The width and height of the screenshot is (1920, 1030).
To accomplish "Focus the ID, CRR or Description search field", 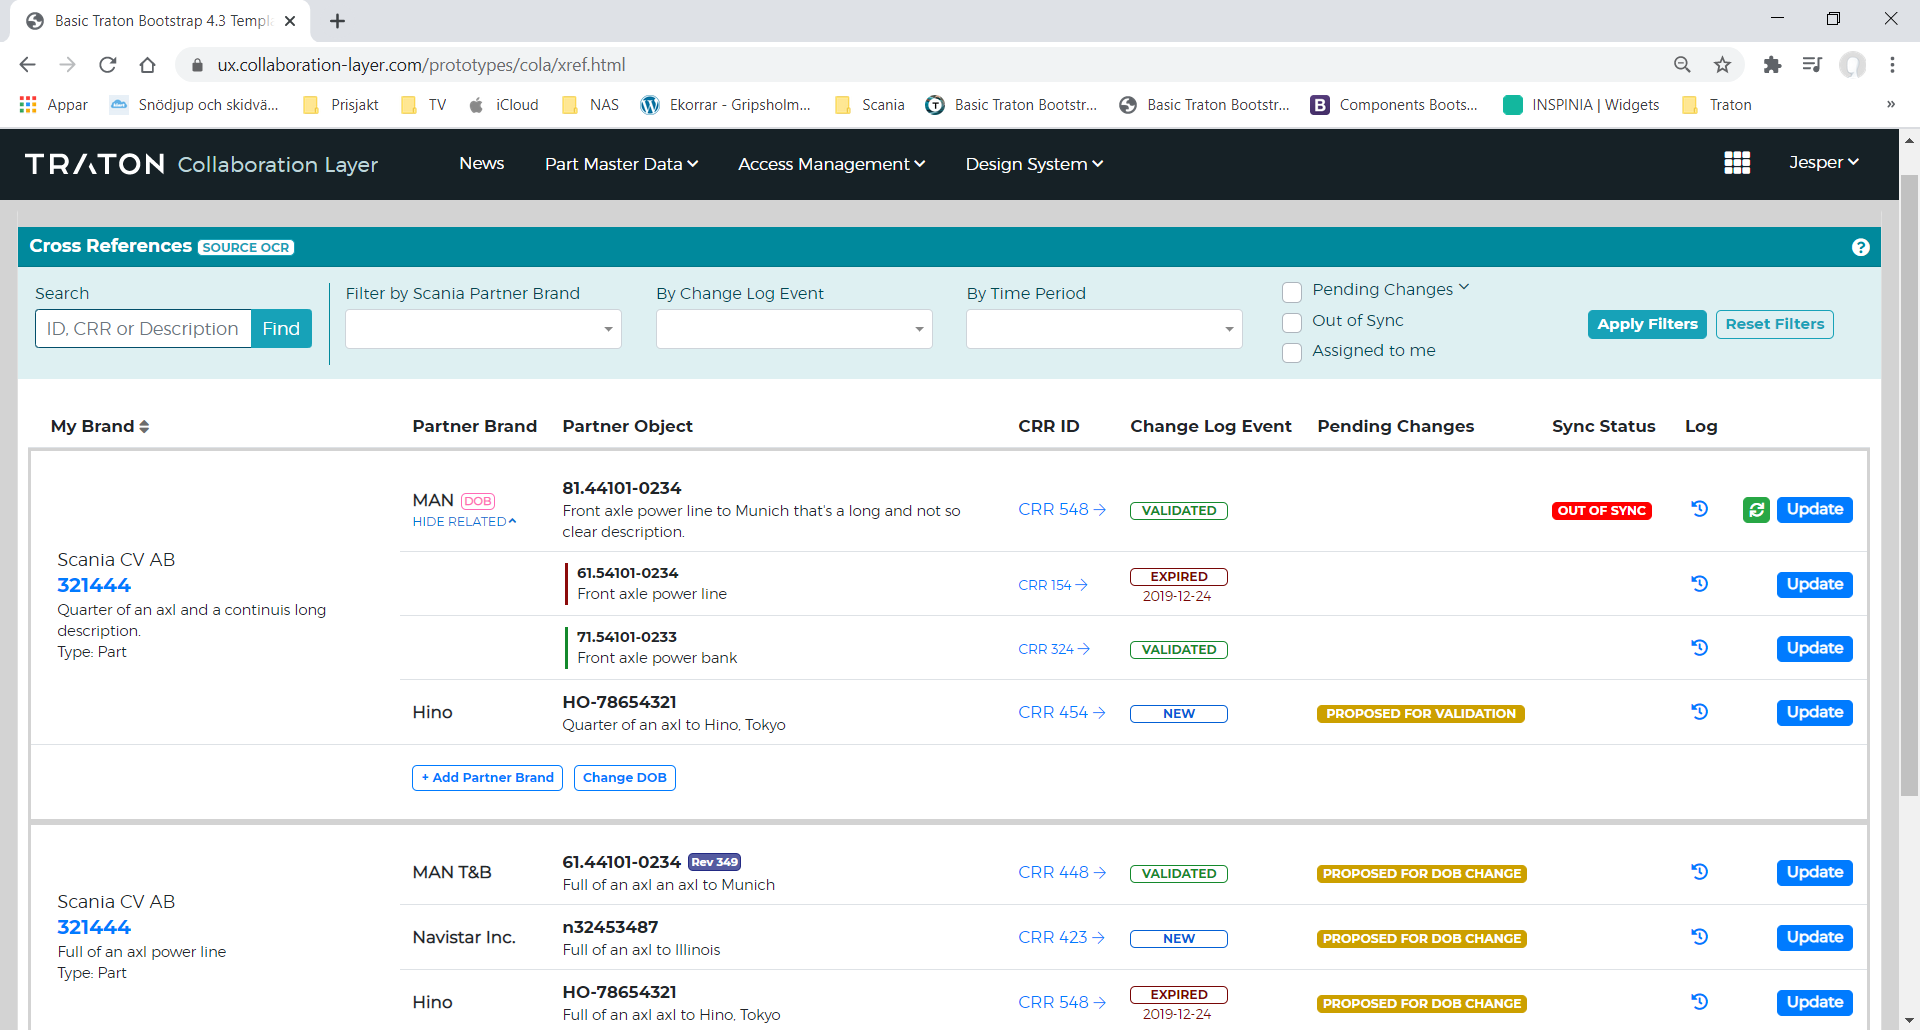I will point(143,329).
